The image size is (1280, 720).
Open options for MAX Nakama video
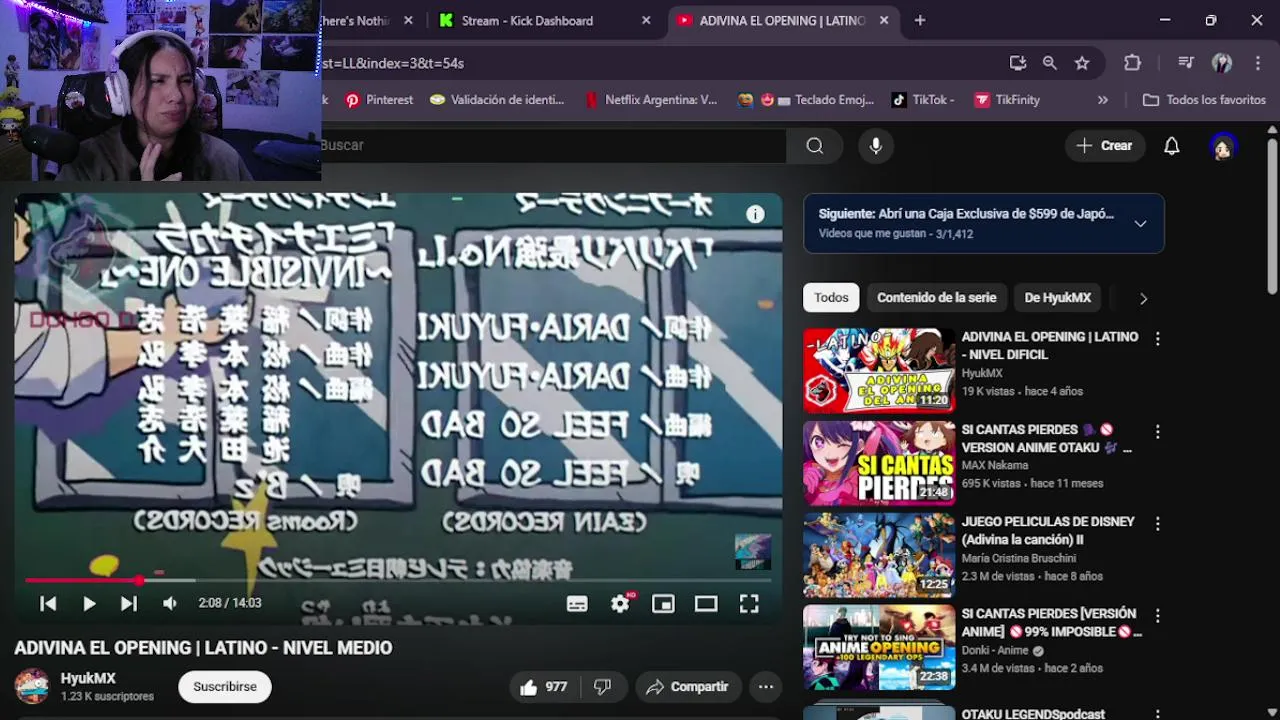coord(1158,432)
